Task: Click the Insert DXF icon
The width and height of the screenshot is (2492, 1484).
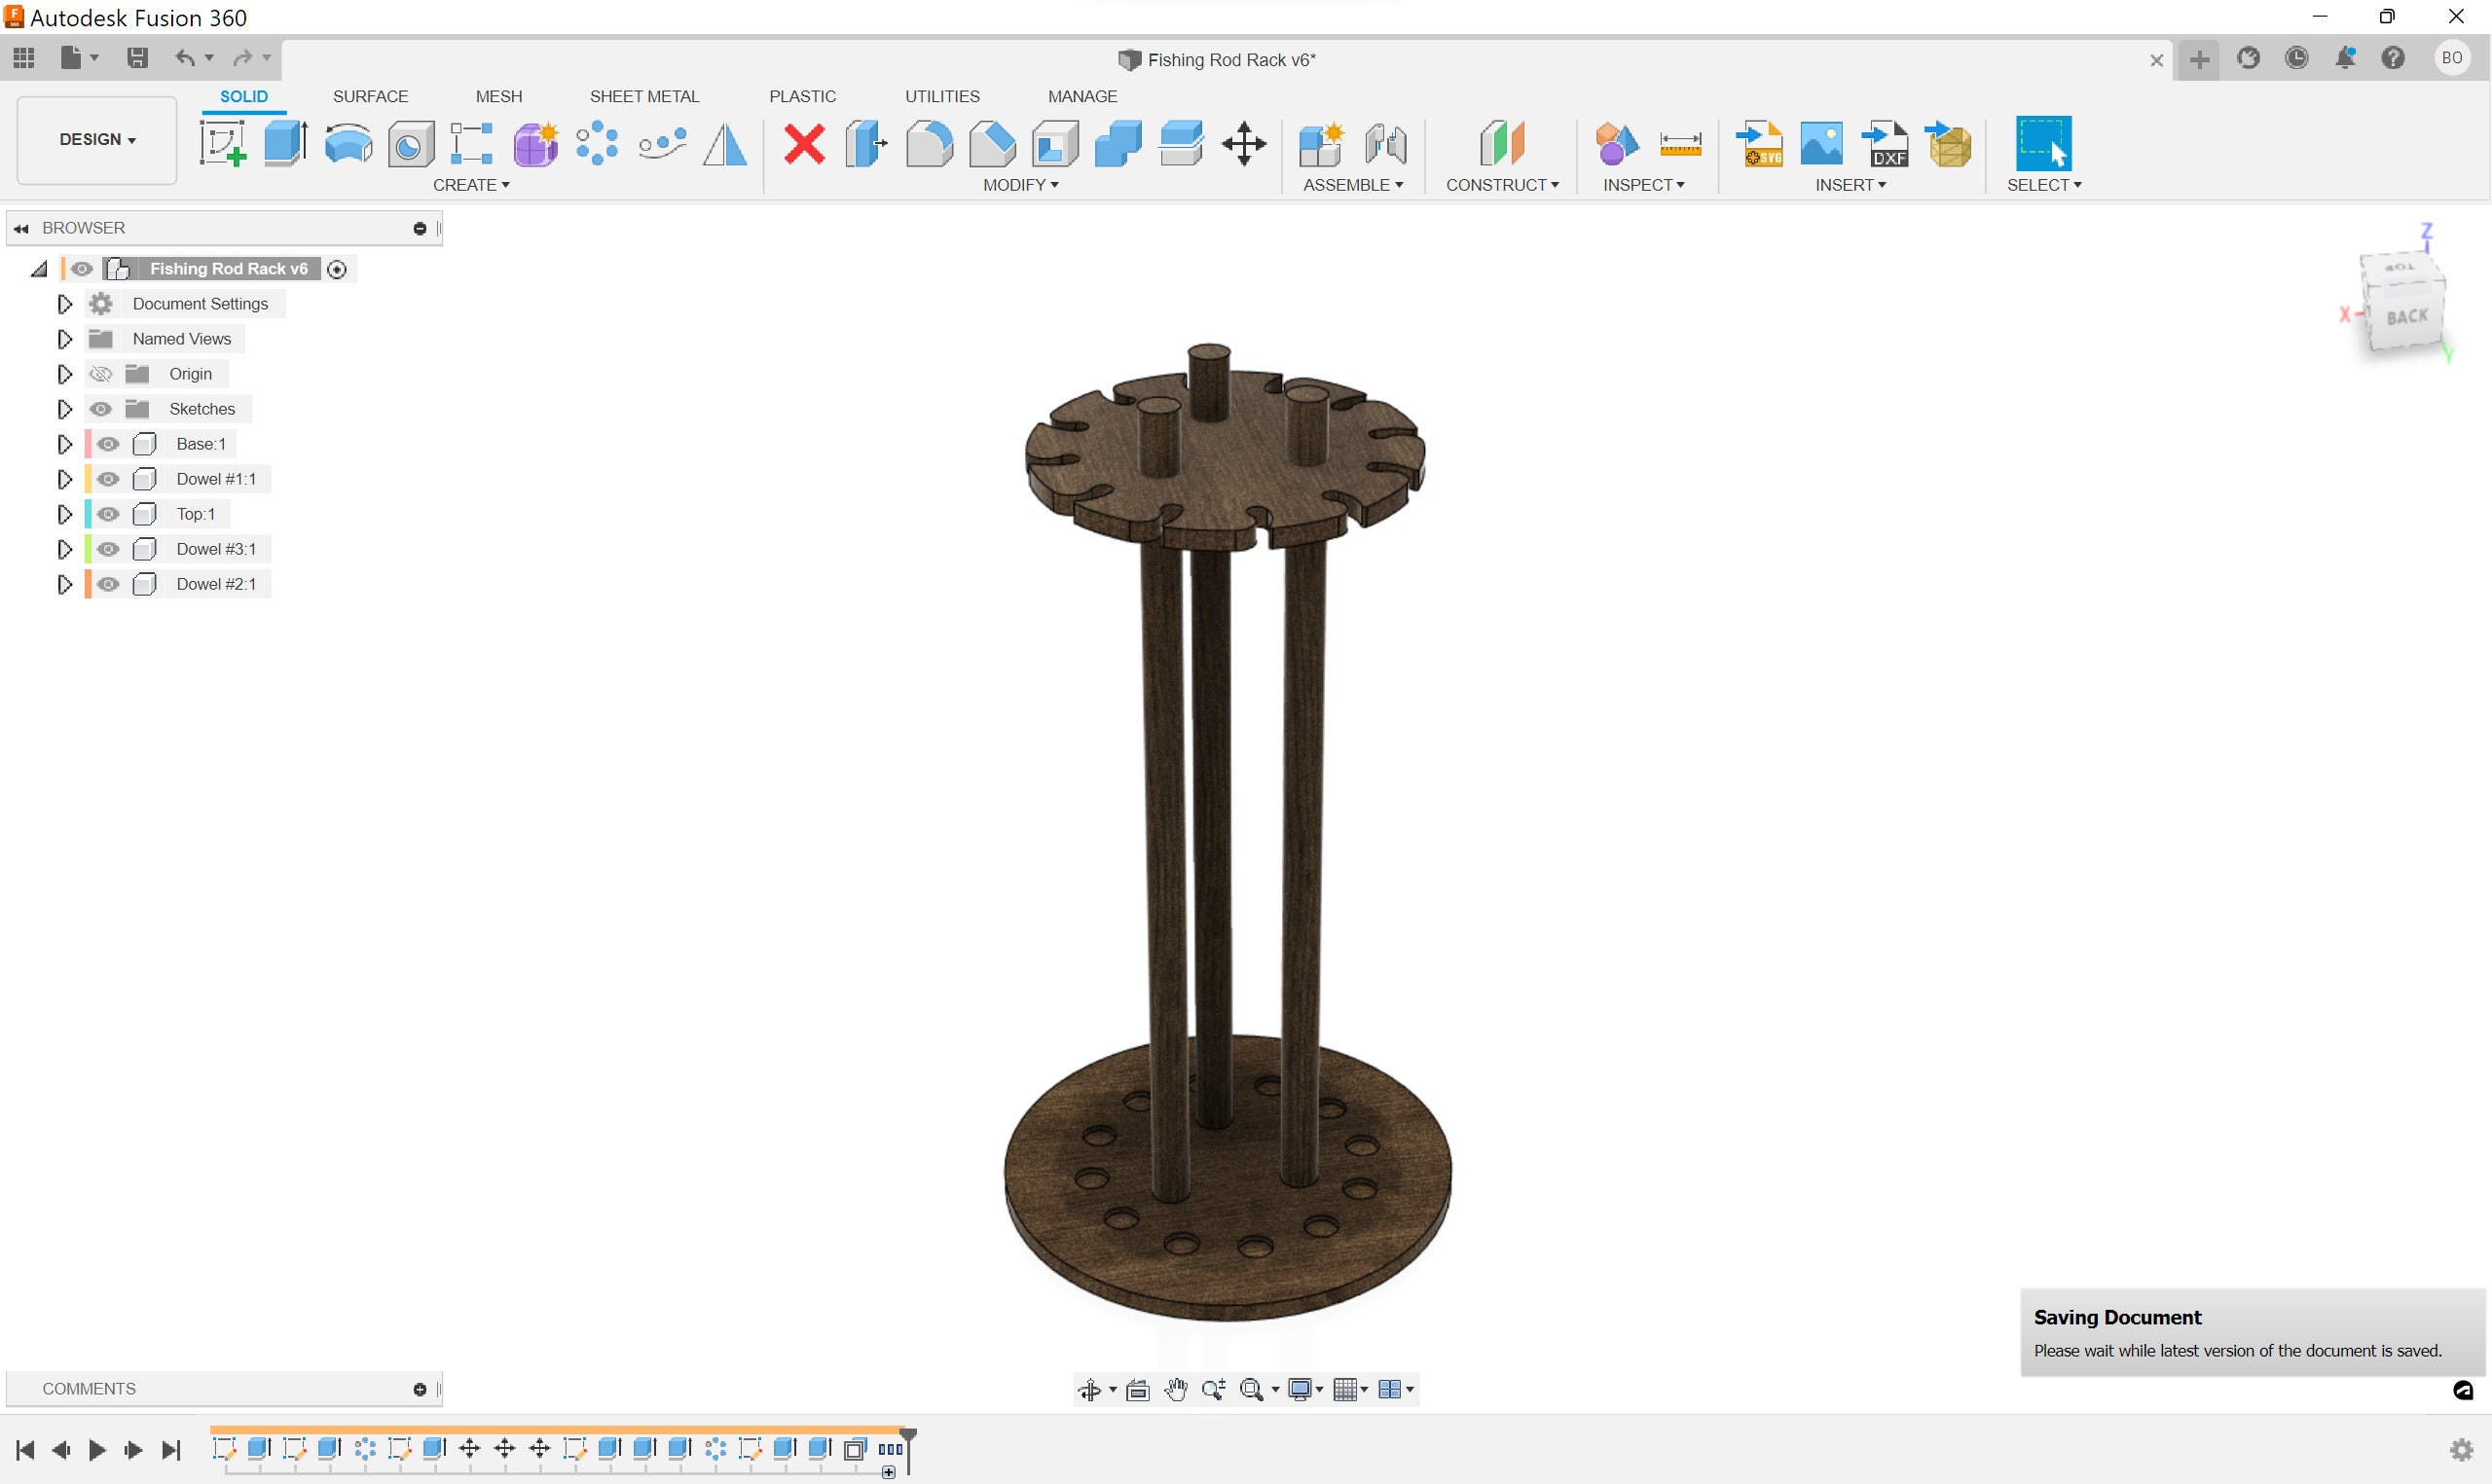Action: [1886, 143]
